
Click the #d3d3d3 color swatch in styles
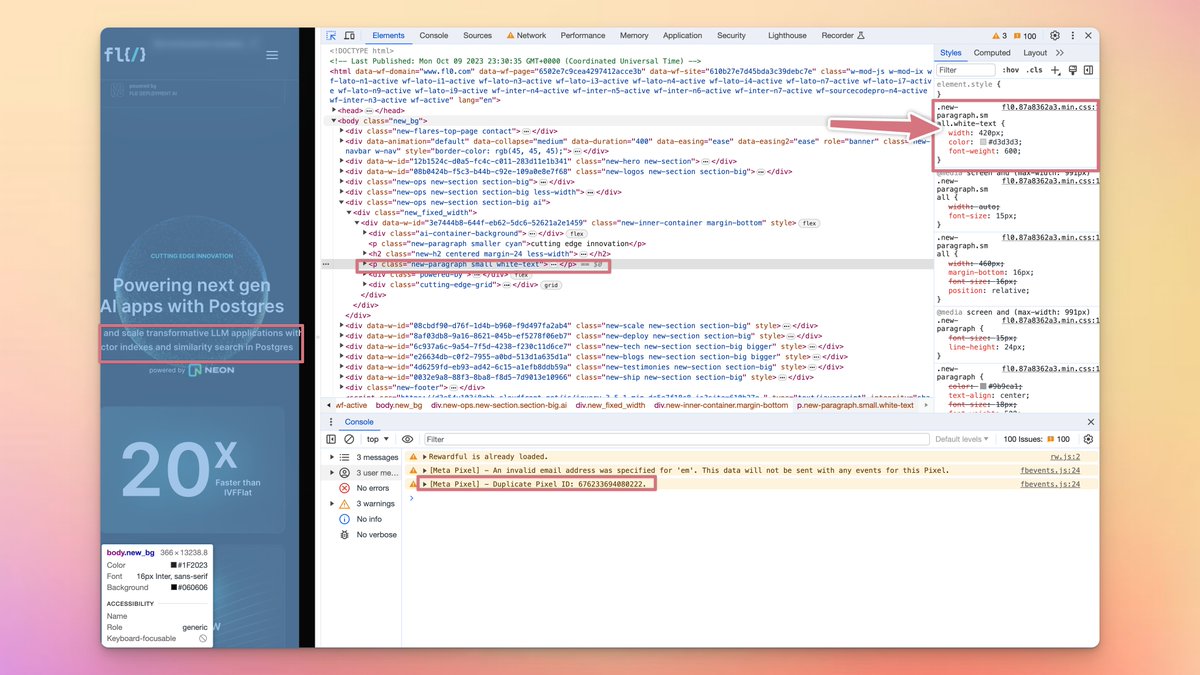click(983, 140)
